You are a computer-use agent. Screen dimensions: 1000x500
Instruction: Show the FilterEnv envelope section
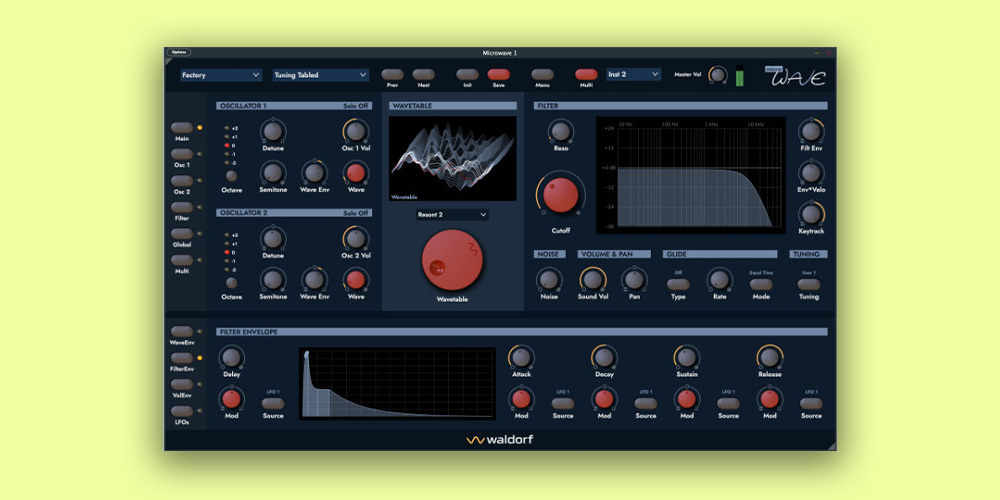coord(182,358)
